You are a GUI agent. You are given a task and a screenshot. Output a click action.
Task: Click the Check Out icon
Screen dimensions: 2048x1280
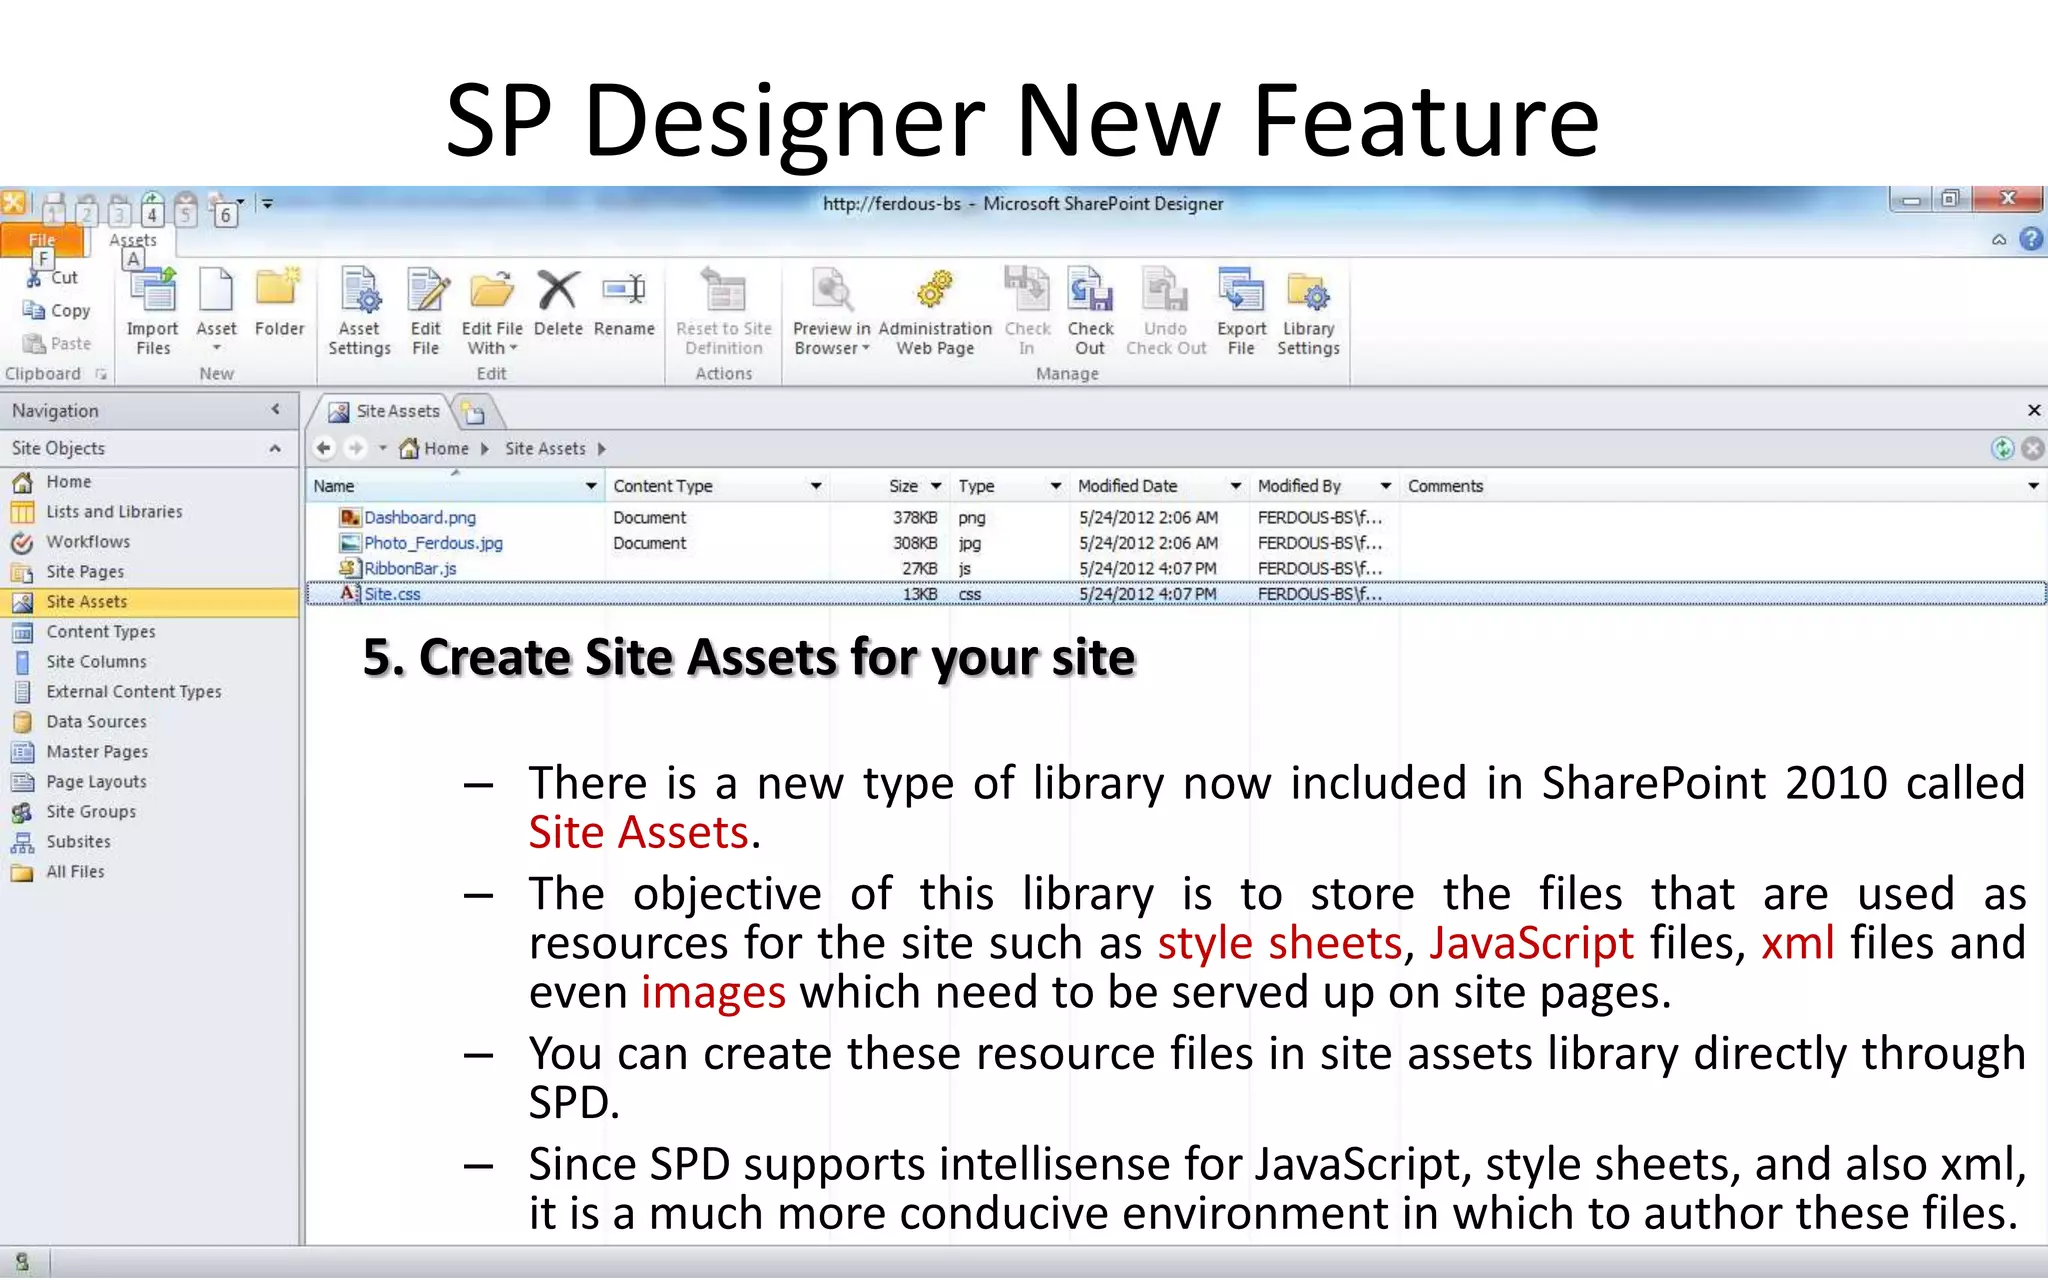pos(1090,291)
